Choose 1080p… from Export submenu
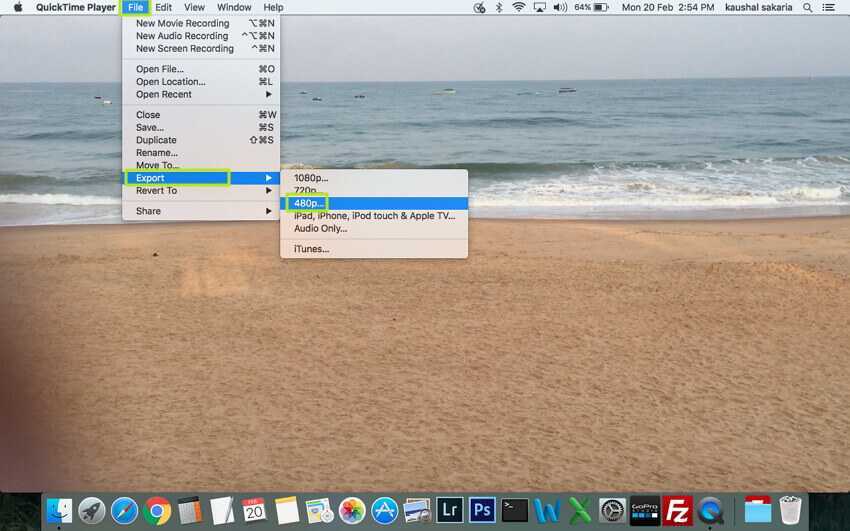Viewport: 850px width, 531px height. 311,178
